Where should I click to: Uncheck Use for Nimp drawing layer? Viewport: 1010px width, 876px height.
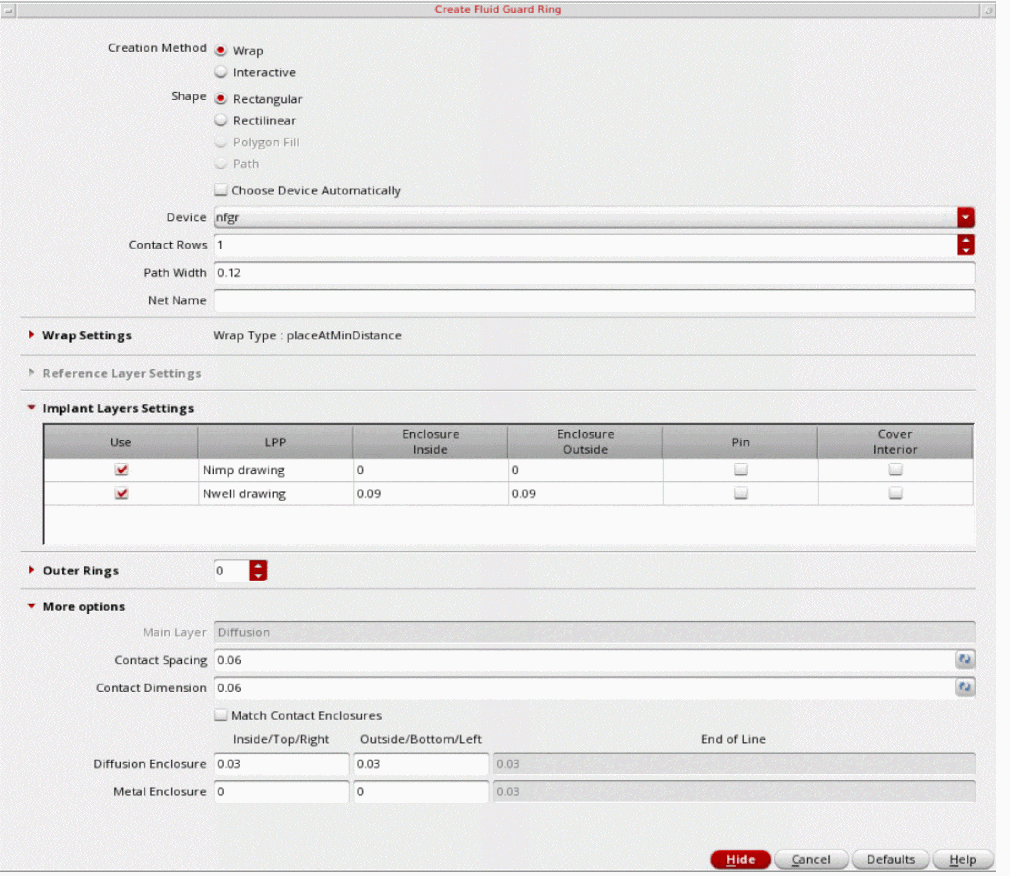pos(121,469)
